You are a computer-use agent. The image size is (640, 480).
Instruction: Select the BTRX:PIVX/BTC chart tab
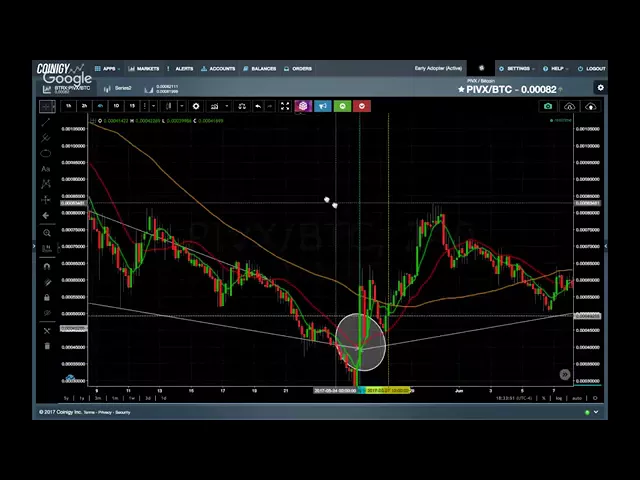[x=67, y=89]
